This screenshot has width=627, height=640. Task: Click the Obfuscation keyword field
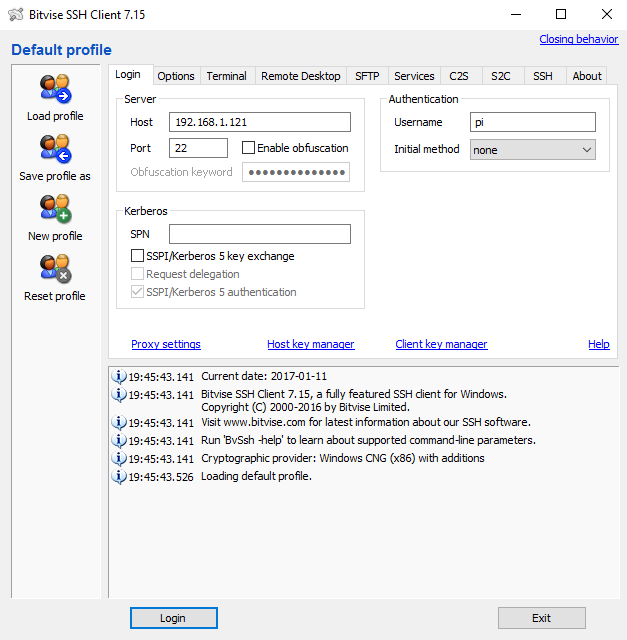pos(296,172)
